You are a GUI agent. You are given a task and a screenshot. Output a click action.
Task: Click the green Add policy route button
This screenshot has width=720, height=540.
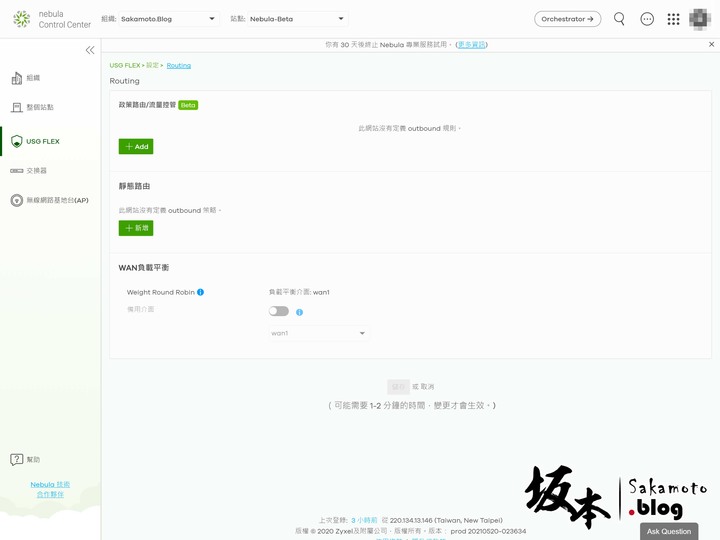pyautogui.click(x=136, y=146)
